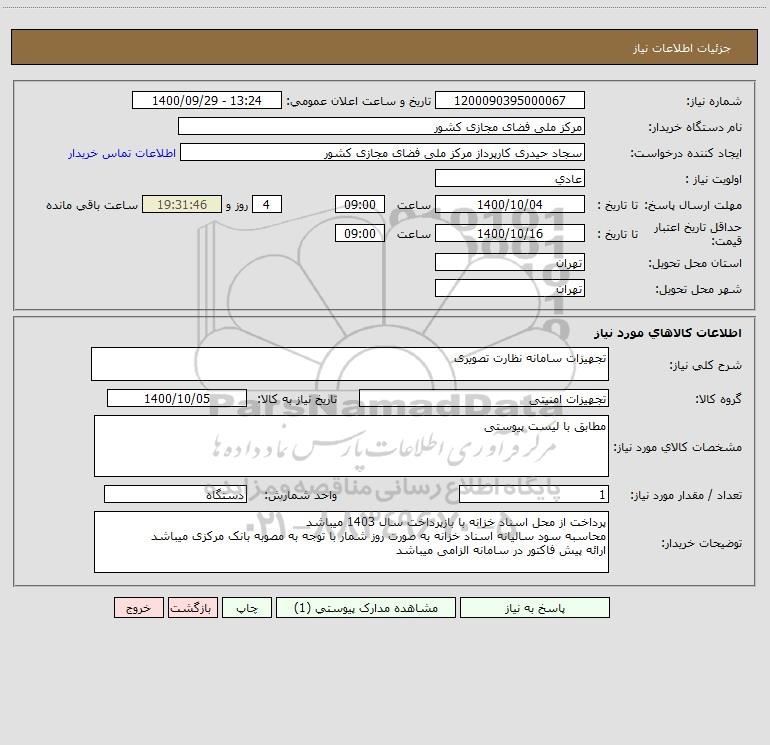Viewport: 770px width, 745px height.
Task: Click the بازگشت back button
Action: pos(192,608)
